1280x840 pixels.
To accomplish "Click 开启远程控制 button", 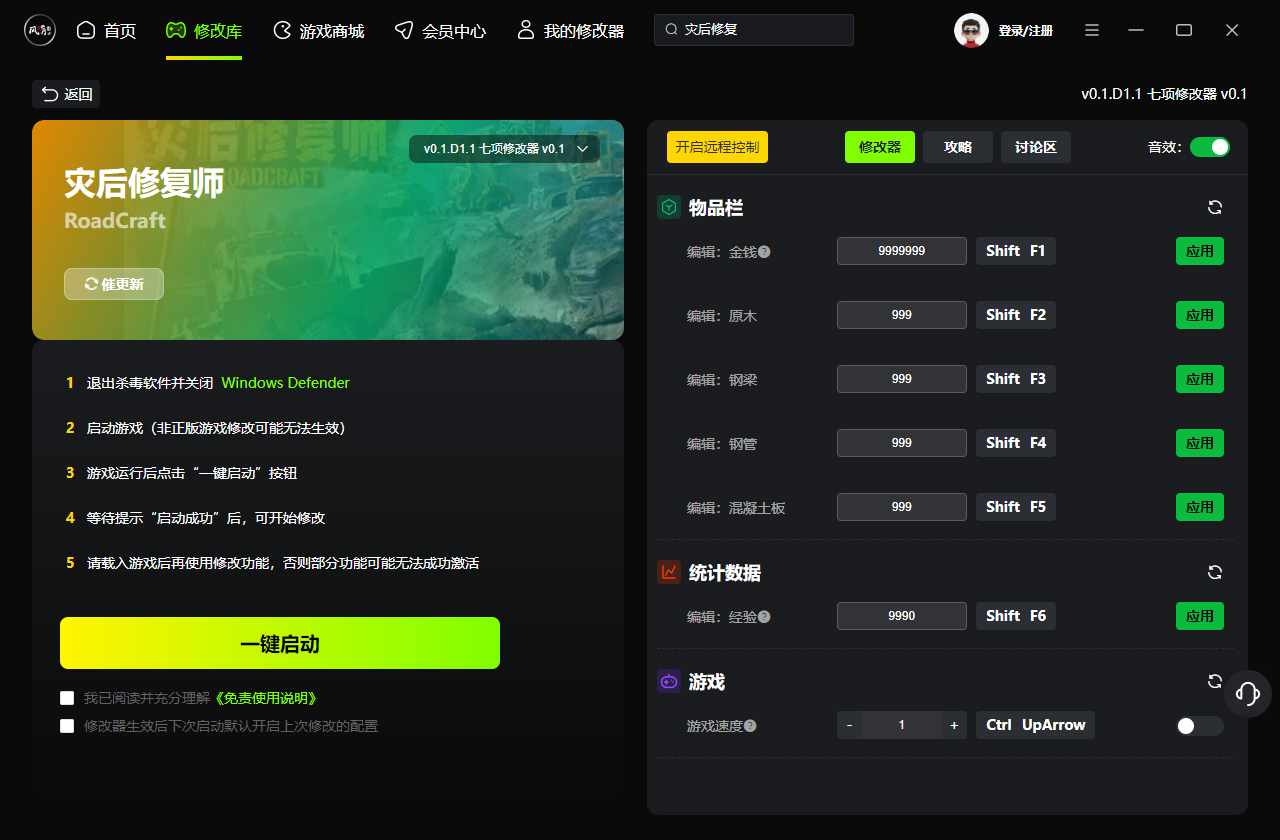I will pos(717,147).
